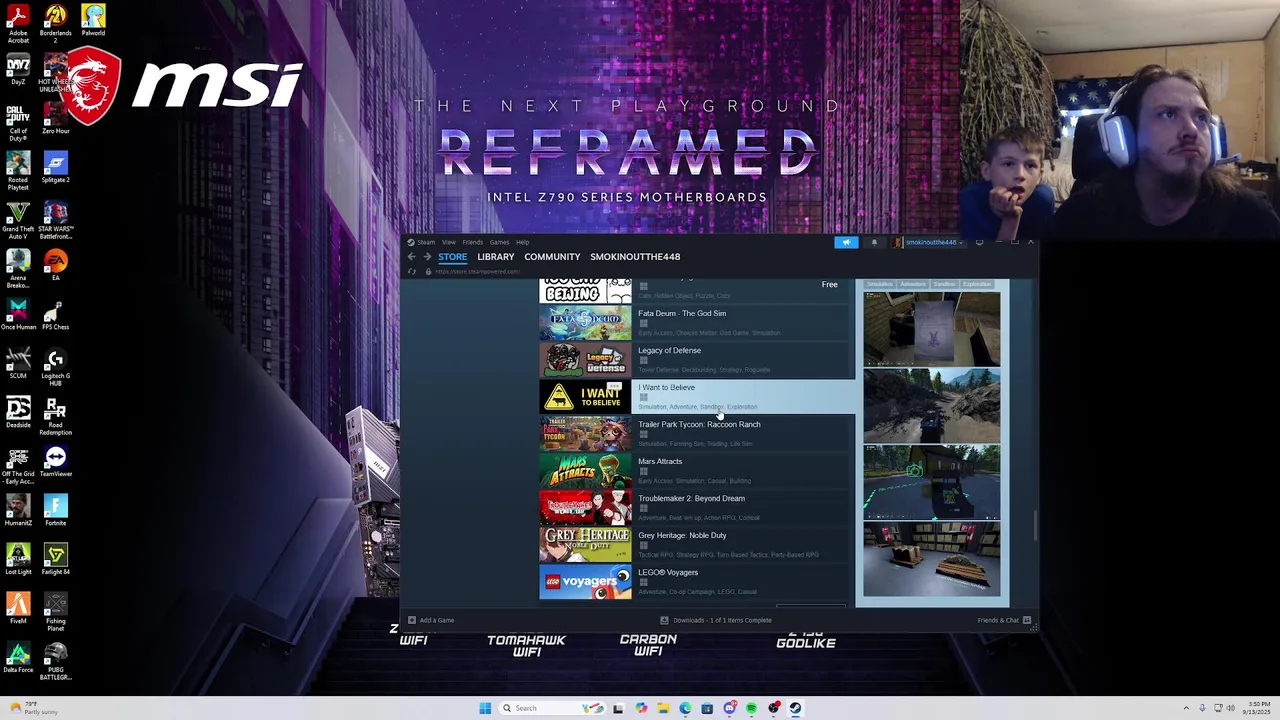This screenshot has height=720, width=1280.
Task: Open Fata Deum - The God Sim
Action: tap(697, 323)
